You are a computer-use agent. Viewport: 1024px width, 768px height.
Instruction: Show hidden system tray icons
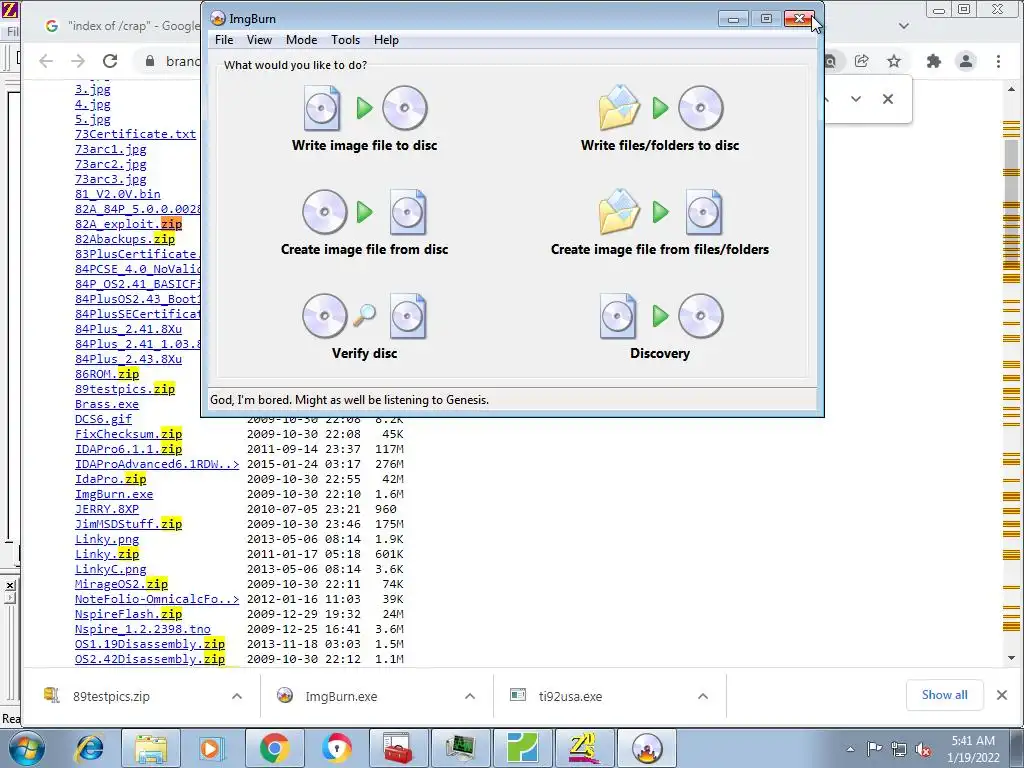[850, 749]
